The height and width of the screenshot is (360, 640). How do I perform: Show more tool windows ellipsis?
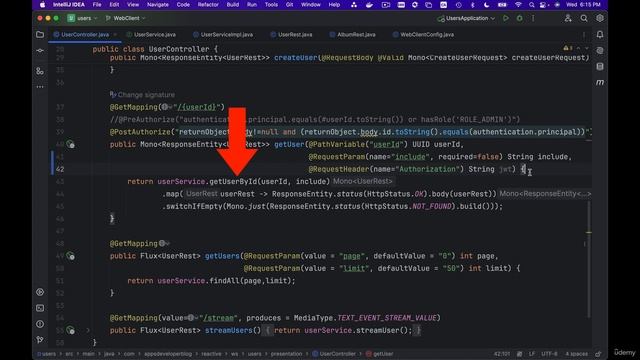(x=40, y=87)
